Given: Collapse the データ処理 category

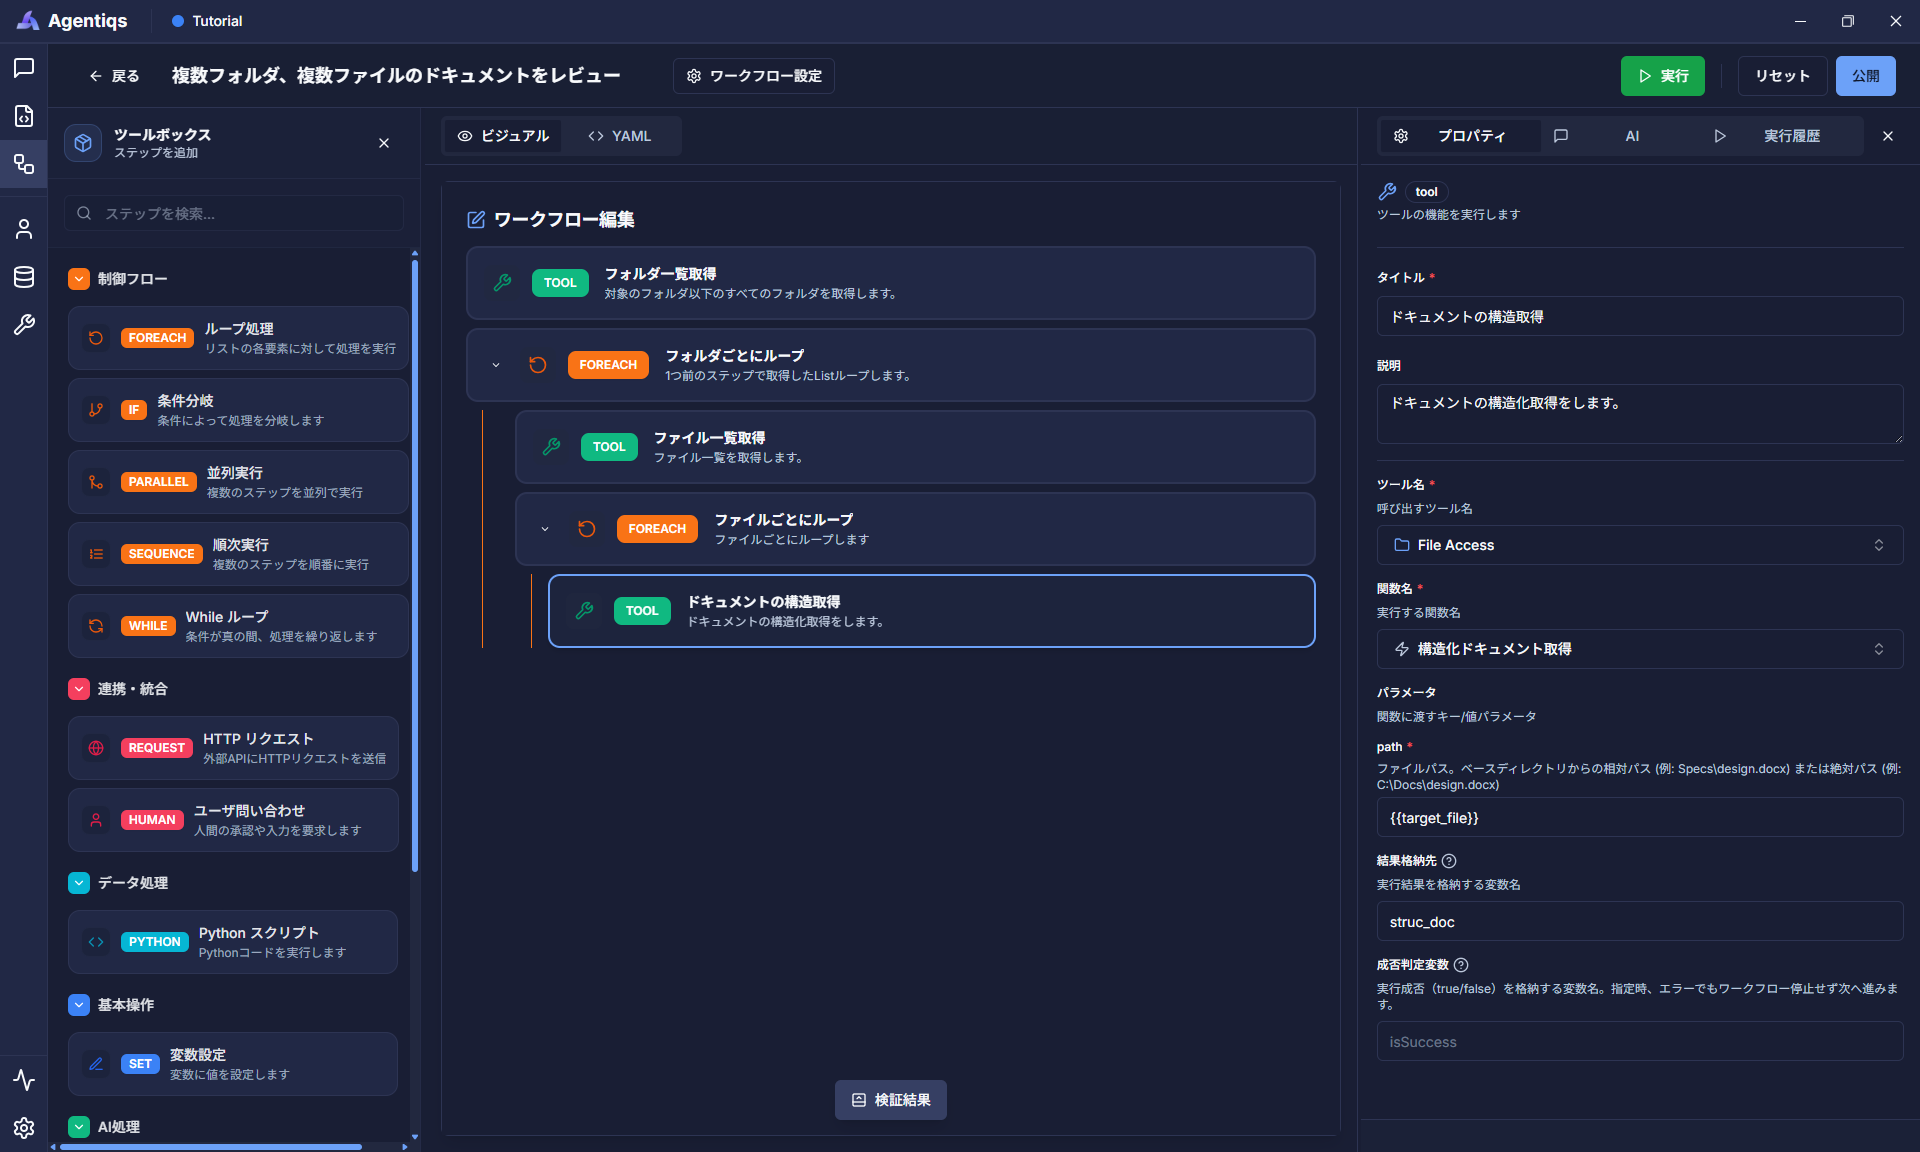Looking at the screenshot, I should 79,883.
